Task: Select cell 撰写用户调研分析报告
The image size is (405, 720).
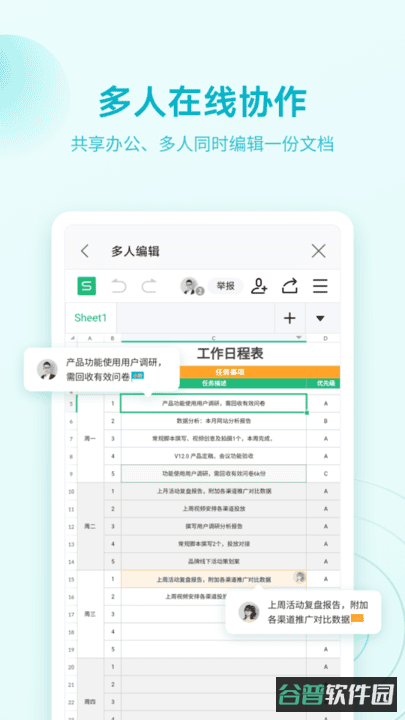Action: pyautogui.click(x=214, y=526)
